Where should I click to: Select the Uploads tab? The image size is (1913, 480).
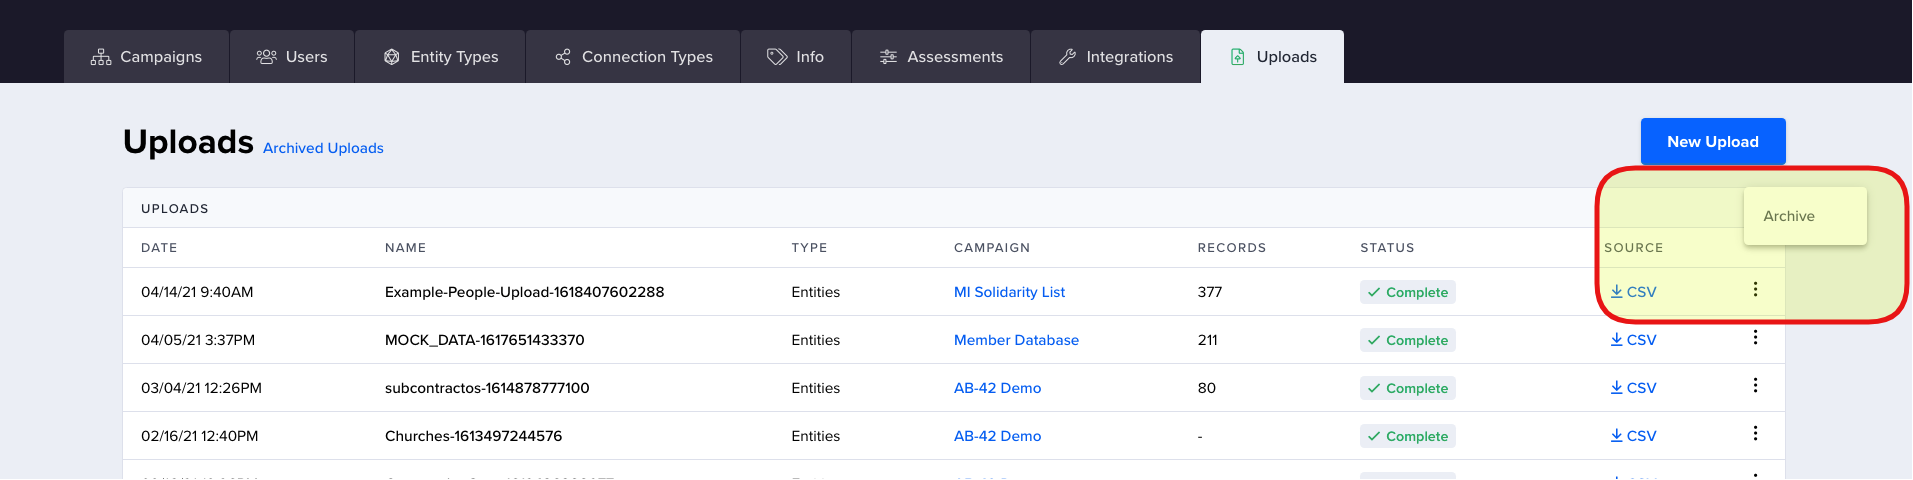1272,57
